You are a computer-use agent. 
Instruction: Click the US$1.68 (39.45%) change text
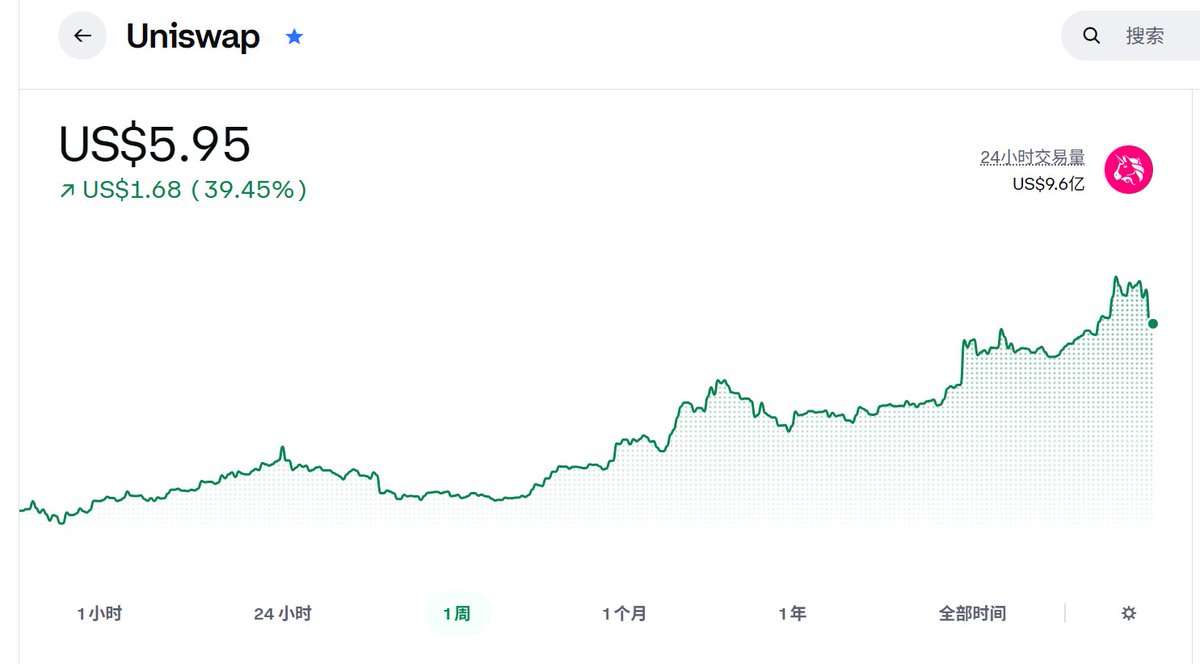point(183,189)
